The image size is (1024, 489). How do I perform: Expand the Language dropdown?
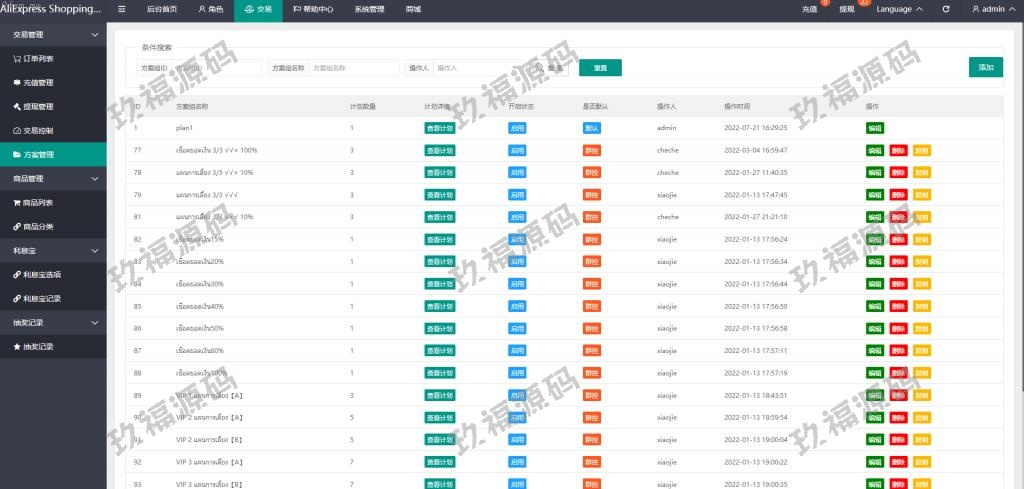pyautogui.click(x=898, y=9)
